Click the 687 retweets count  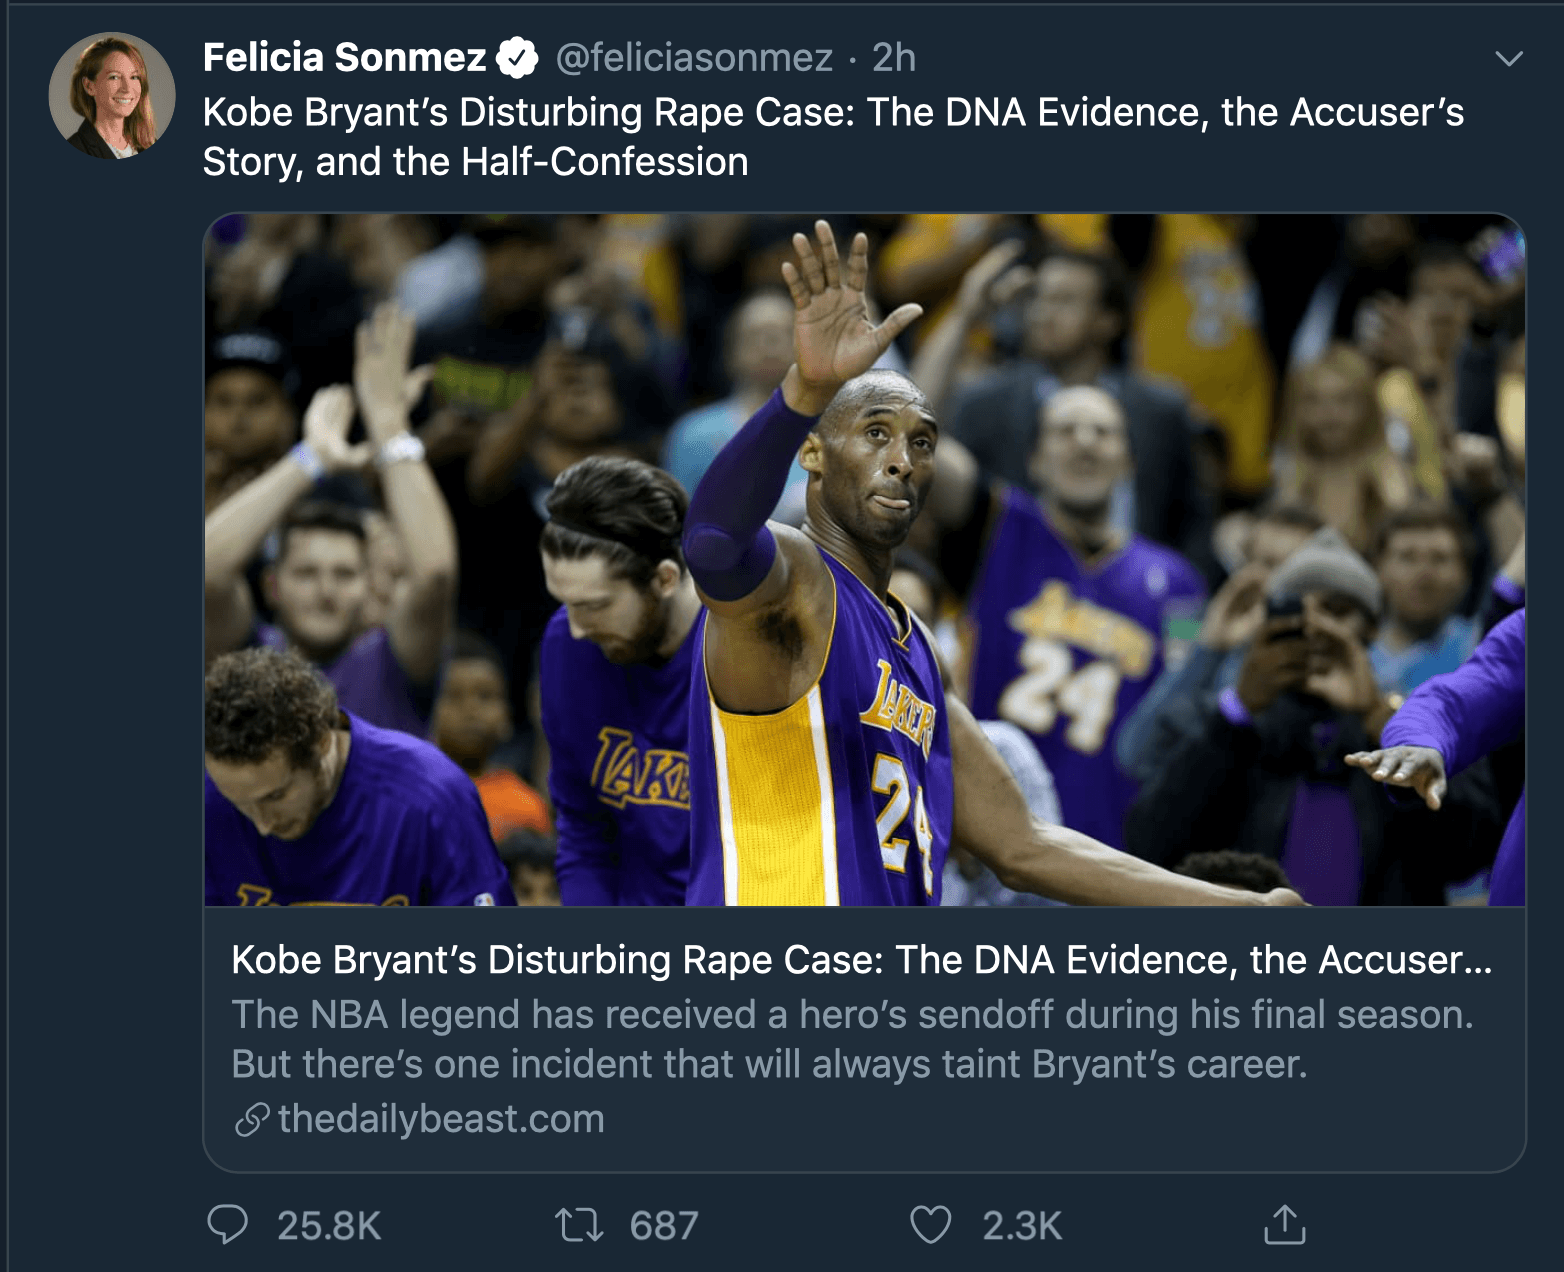(664, 1225)
